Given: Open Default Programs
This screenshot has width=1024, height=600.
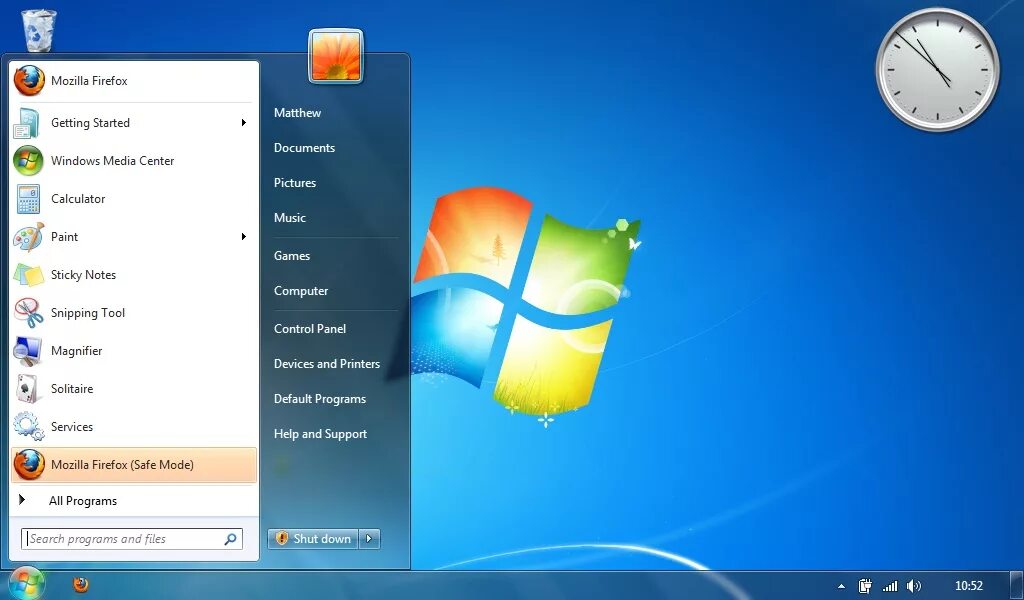Looking at the screenshot, I should point(319,399).
